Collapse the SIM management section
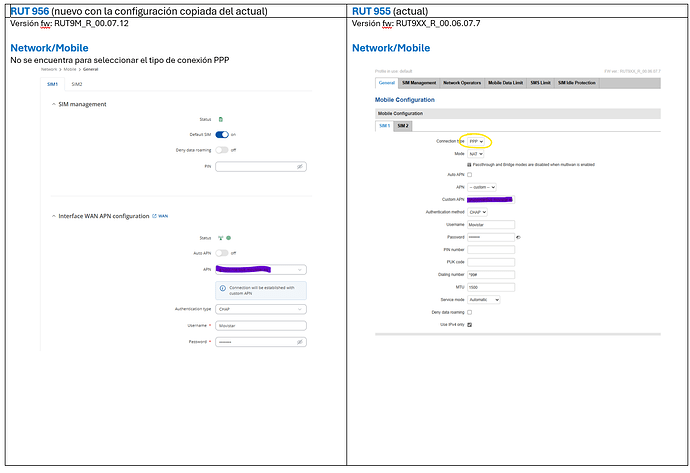This screenshot has height=473, width=690. pos(54,104)
